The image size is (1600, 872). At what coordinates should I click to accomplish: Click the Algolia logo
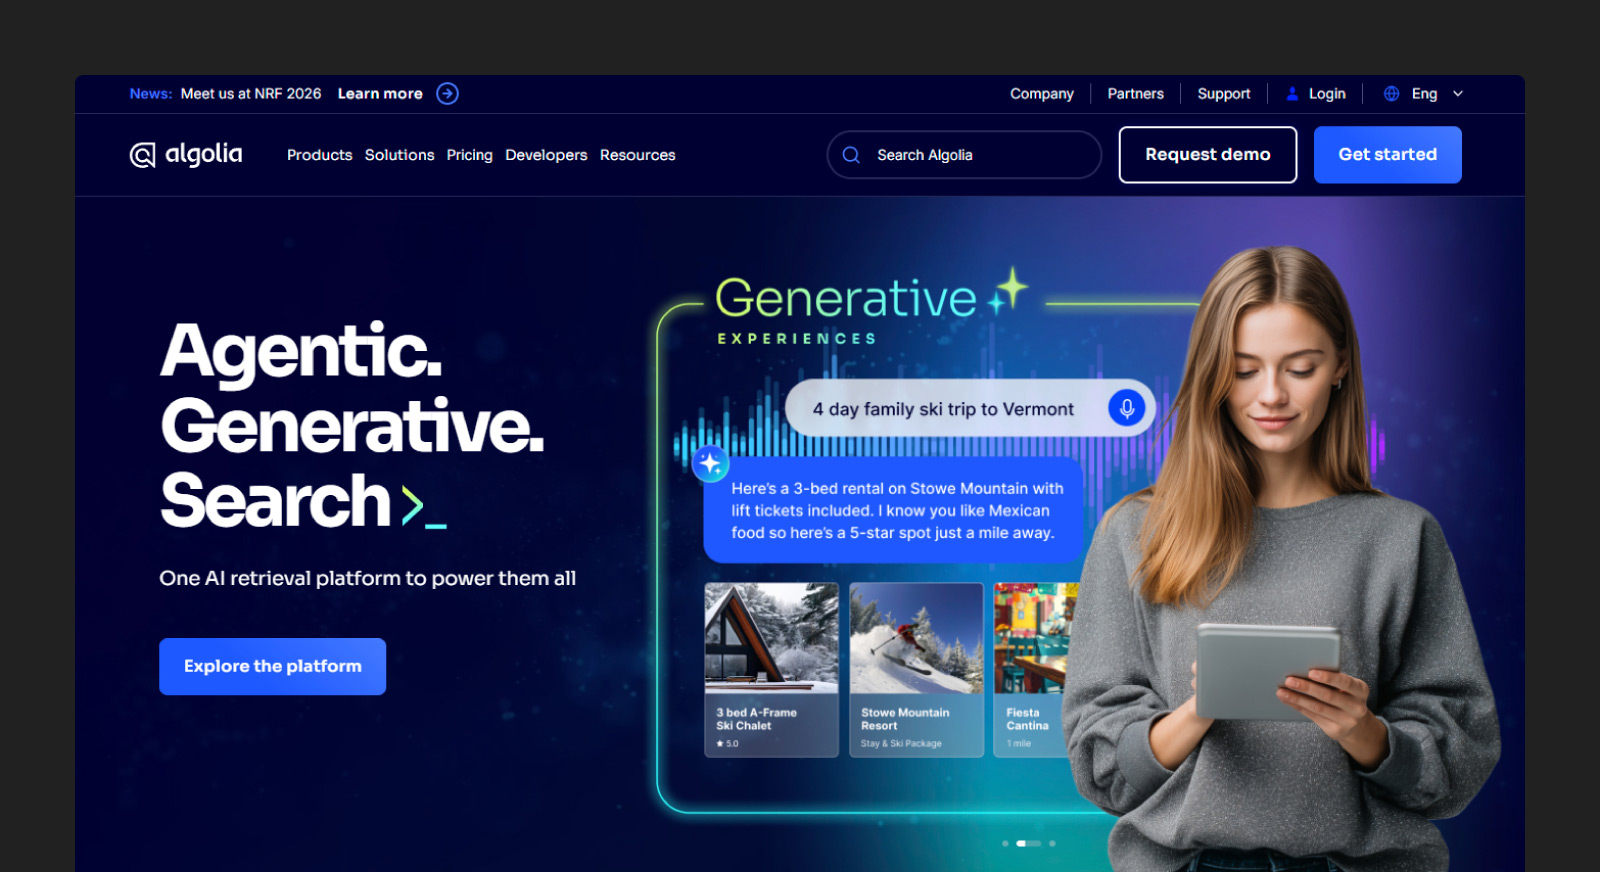[186, 155]
